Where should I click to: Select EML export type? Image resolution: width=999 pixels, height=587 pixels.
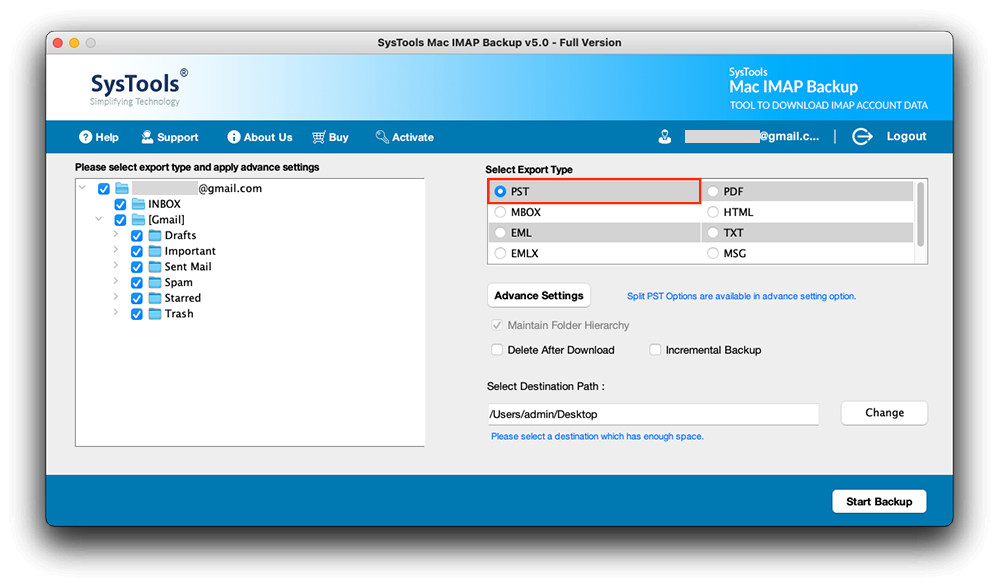(501, 233)
